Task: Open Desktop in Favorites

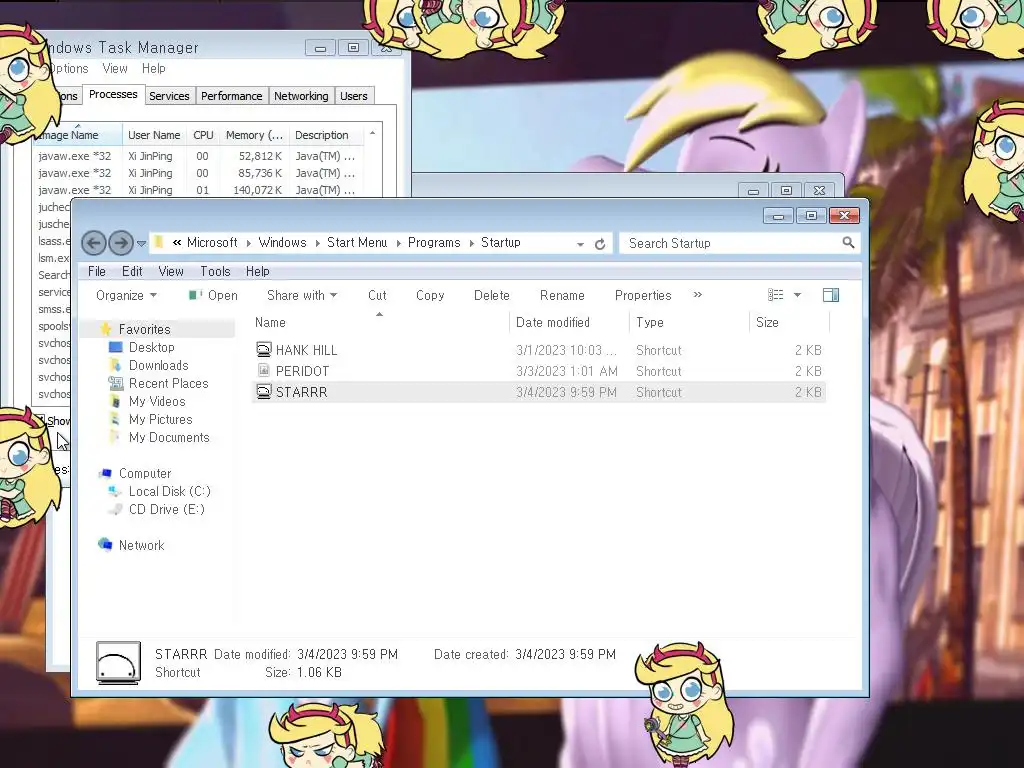Action: [152, 347]
